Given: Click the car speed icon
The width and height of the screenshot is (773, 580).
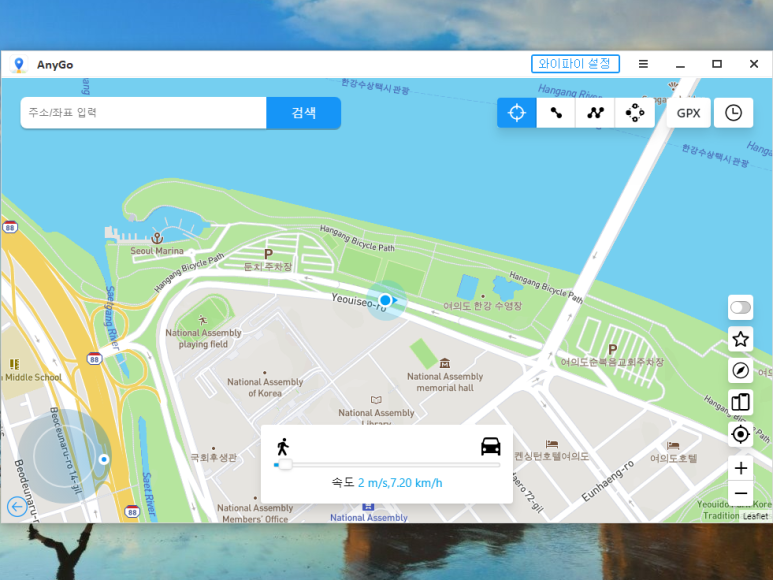Looking at the screenshot, I should click(x=491, y=446).
